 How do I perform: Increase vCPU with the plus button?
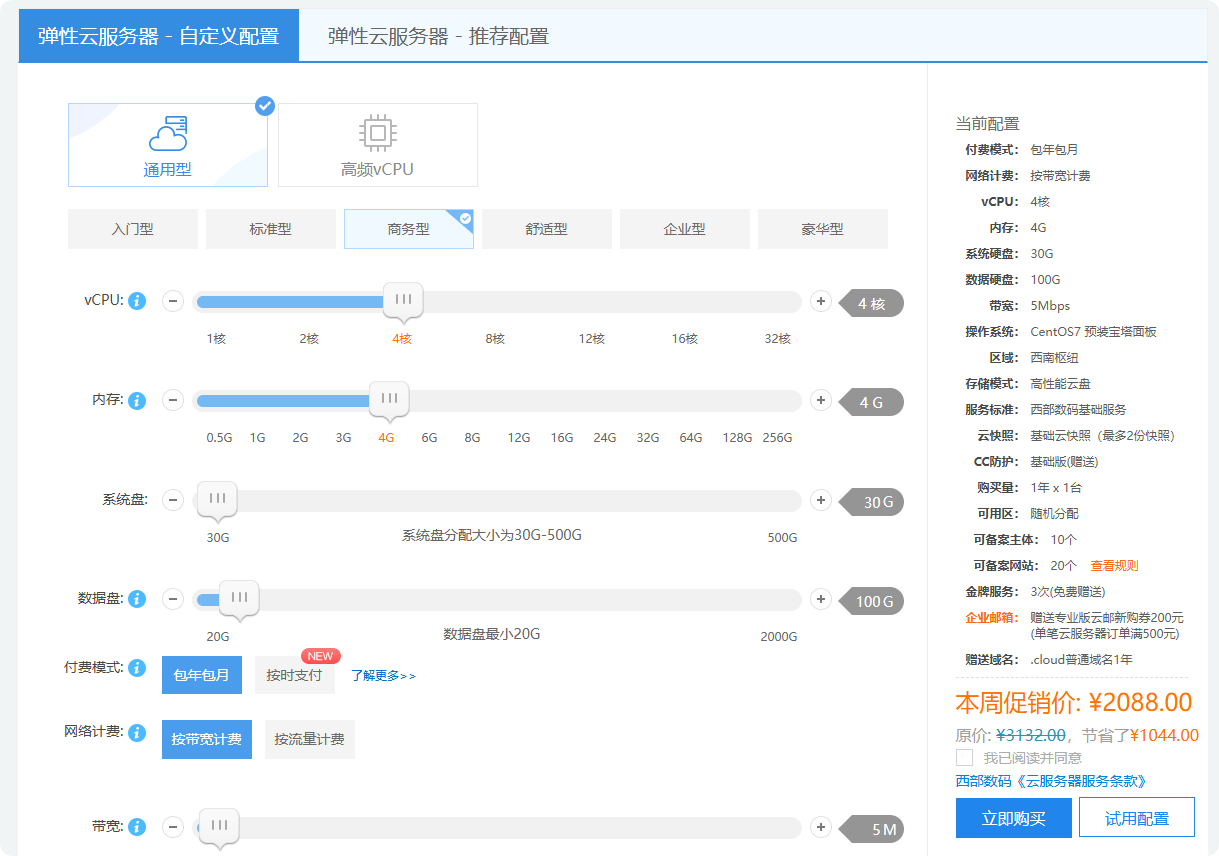pyautogui.click(x=821, y=301)
